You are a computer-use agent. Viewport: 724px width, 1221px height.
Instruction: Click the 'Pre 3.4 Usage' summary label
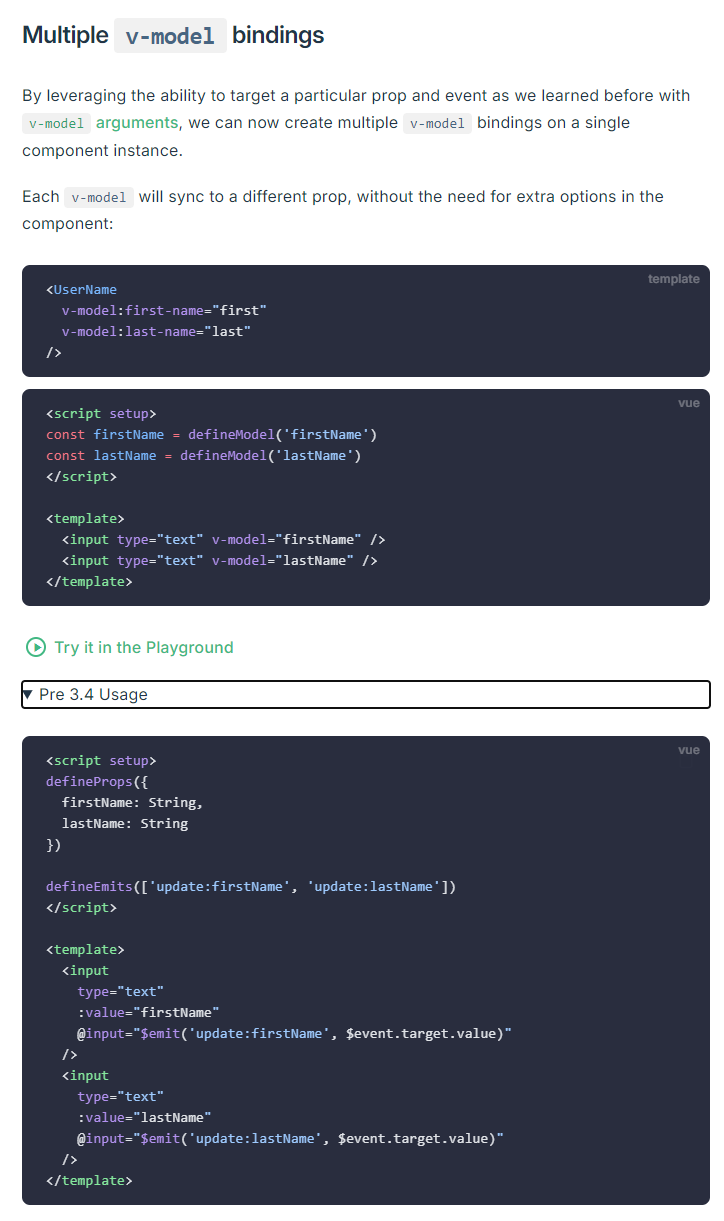93,694
